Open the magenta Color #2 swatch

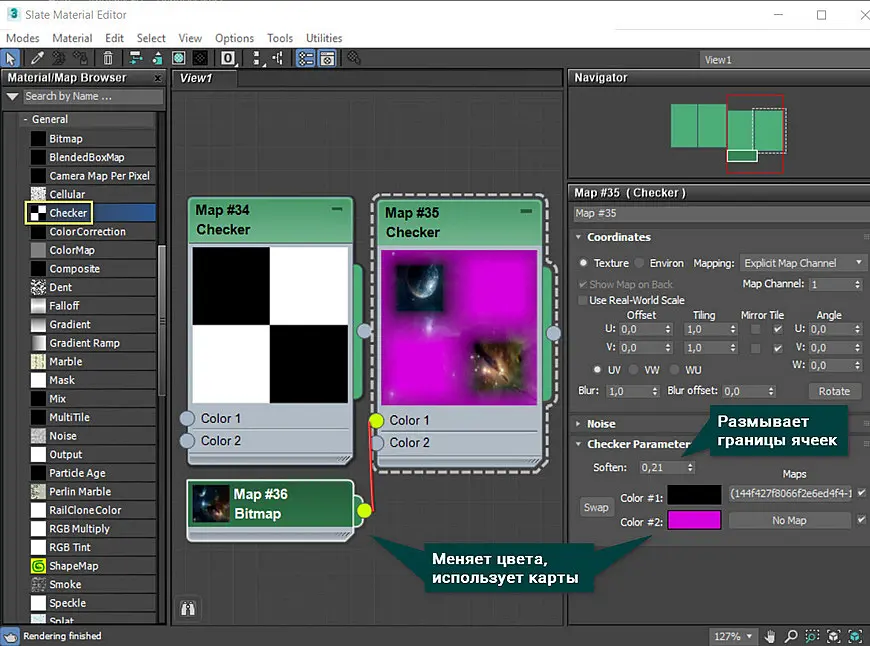(x=694, y=521)
